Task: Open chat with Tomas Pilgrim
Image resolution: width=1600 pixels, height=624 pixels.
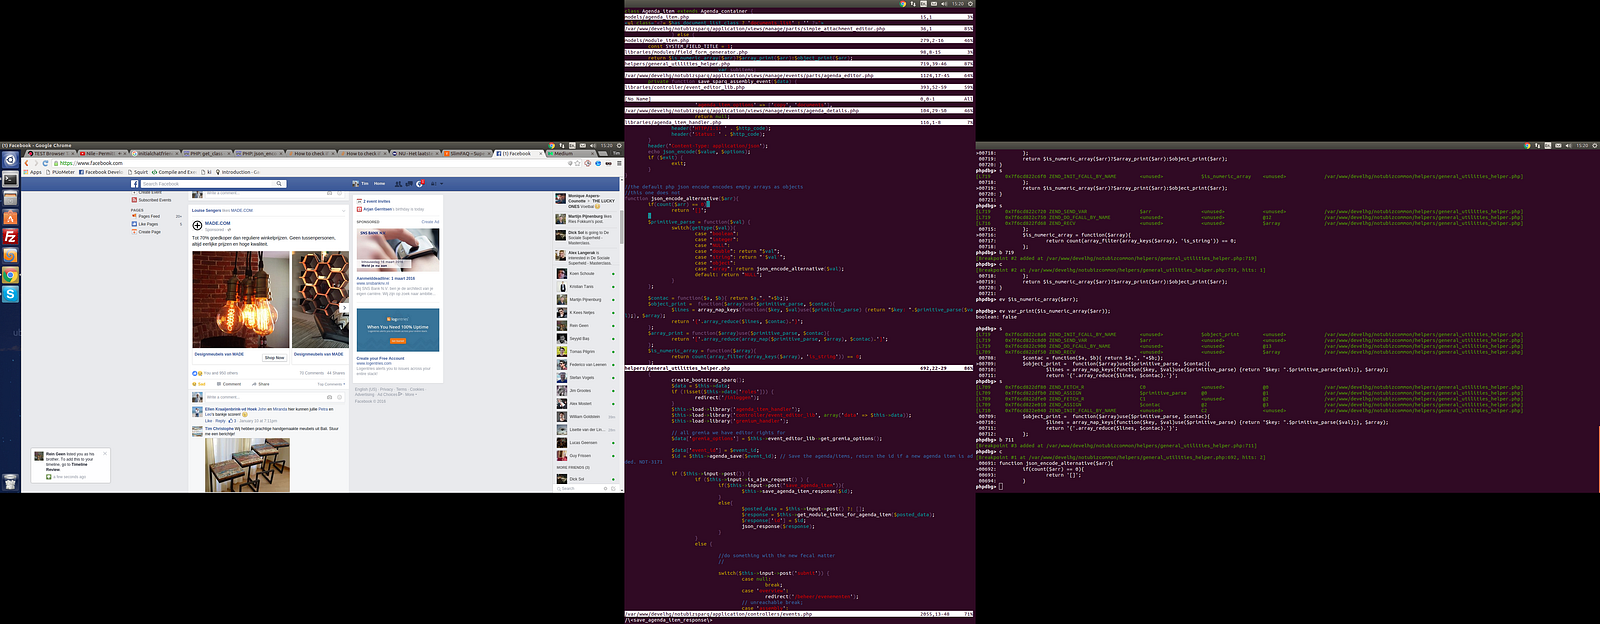Action: (585, 351)
